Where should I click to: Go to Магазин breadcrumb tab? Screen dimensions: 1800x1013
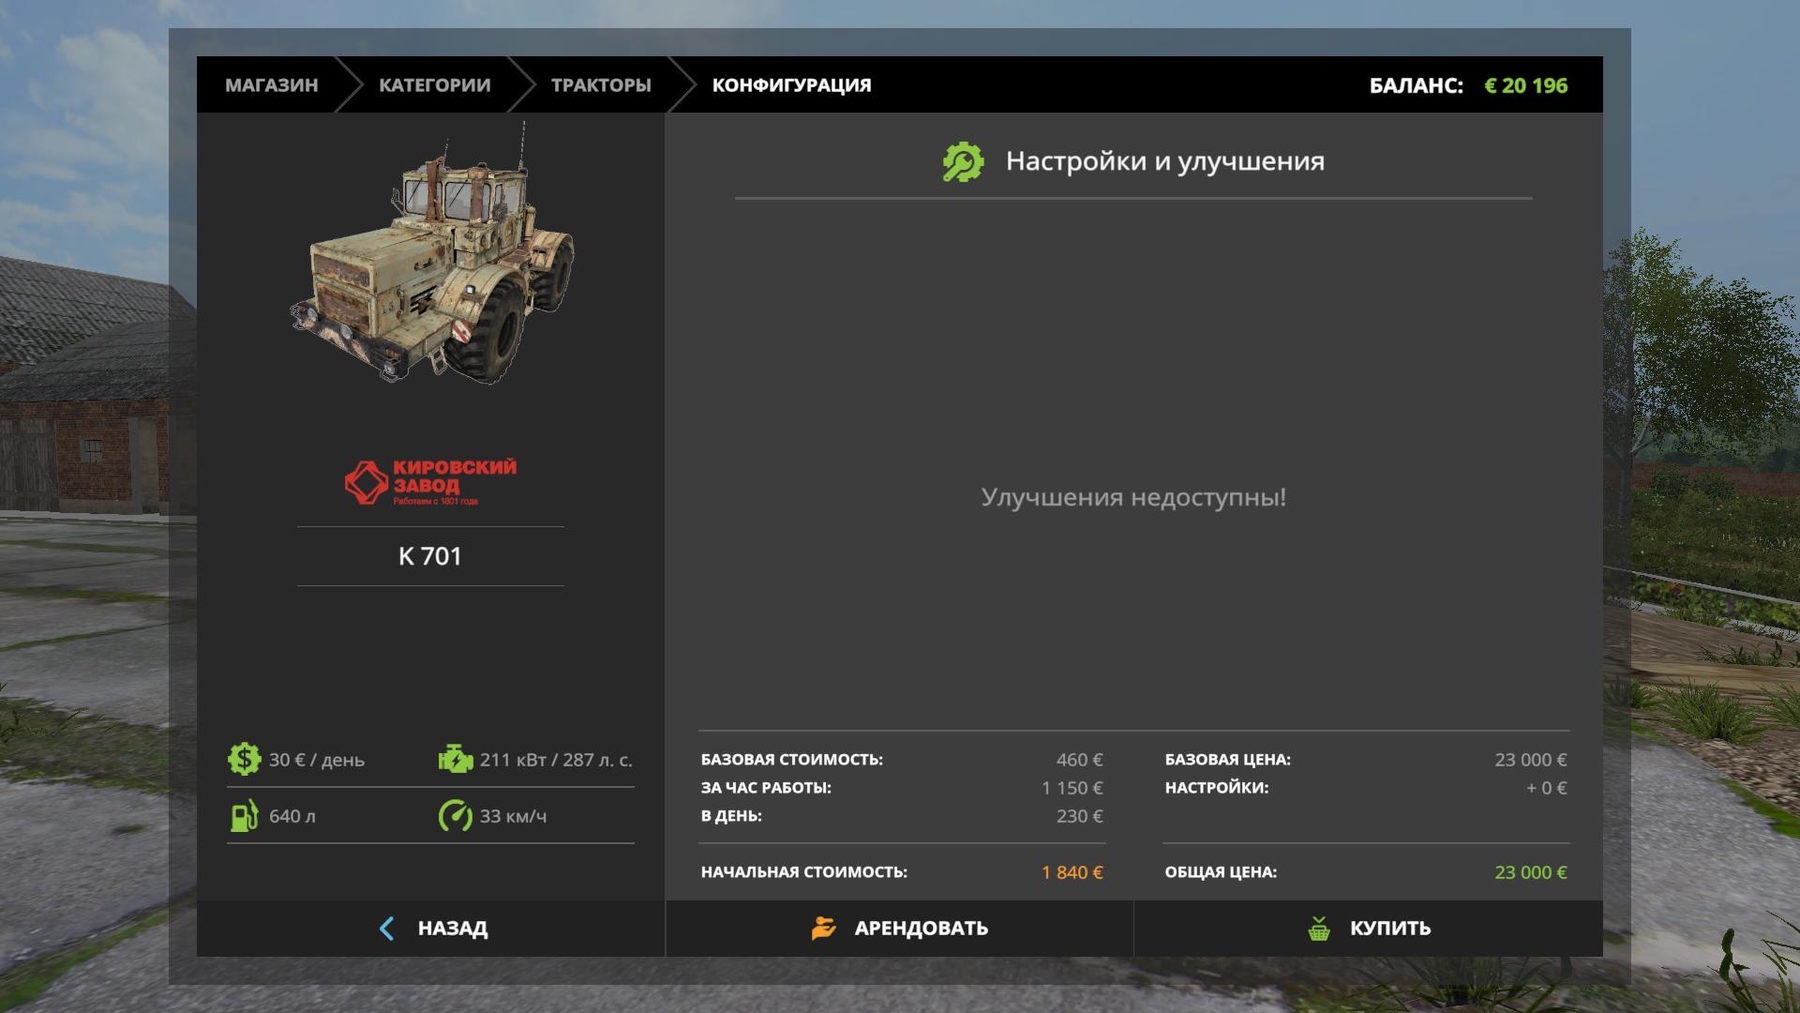point(271,85)
